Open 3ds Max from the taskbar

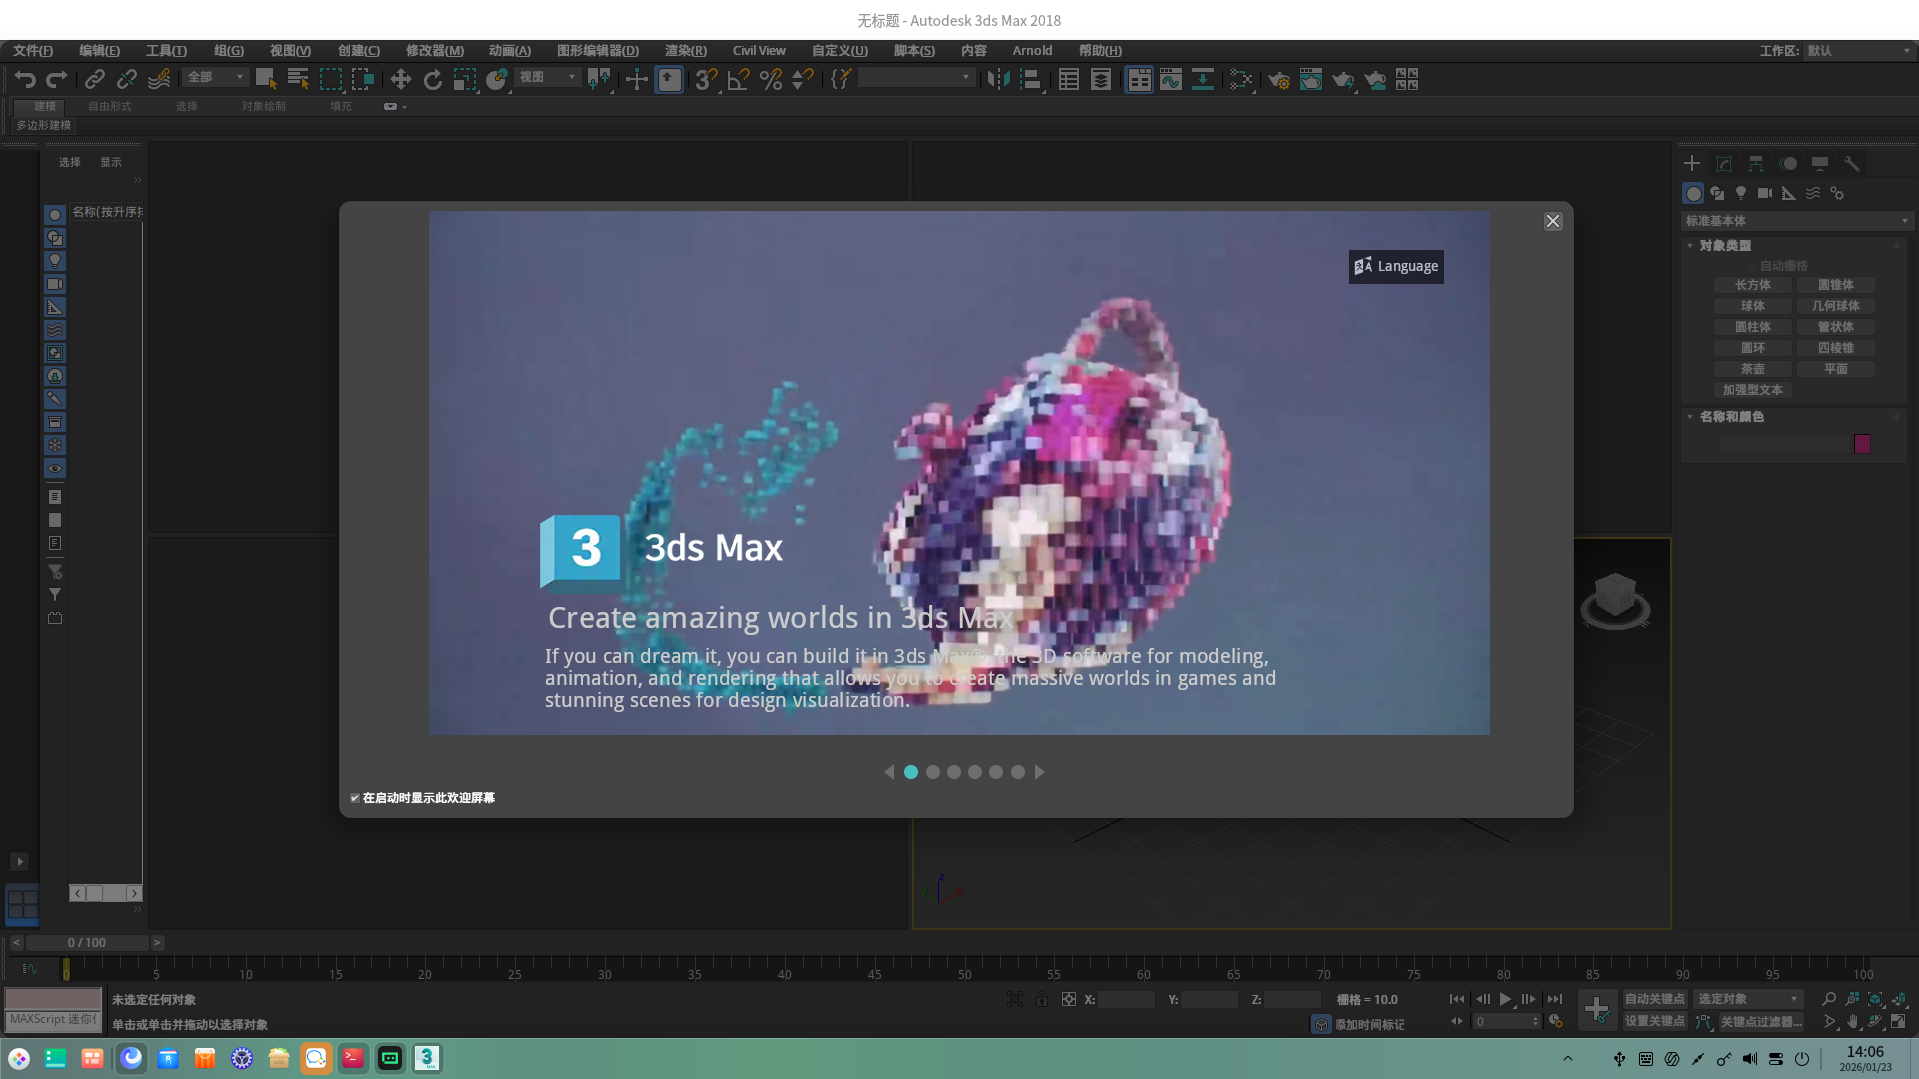pyautogui.click(x=427, y=1058)
